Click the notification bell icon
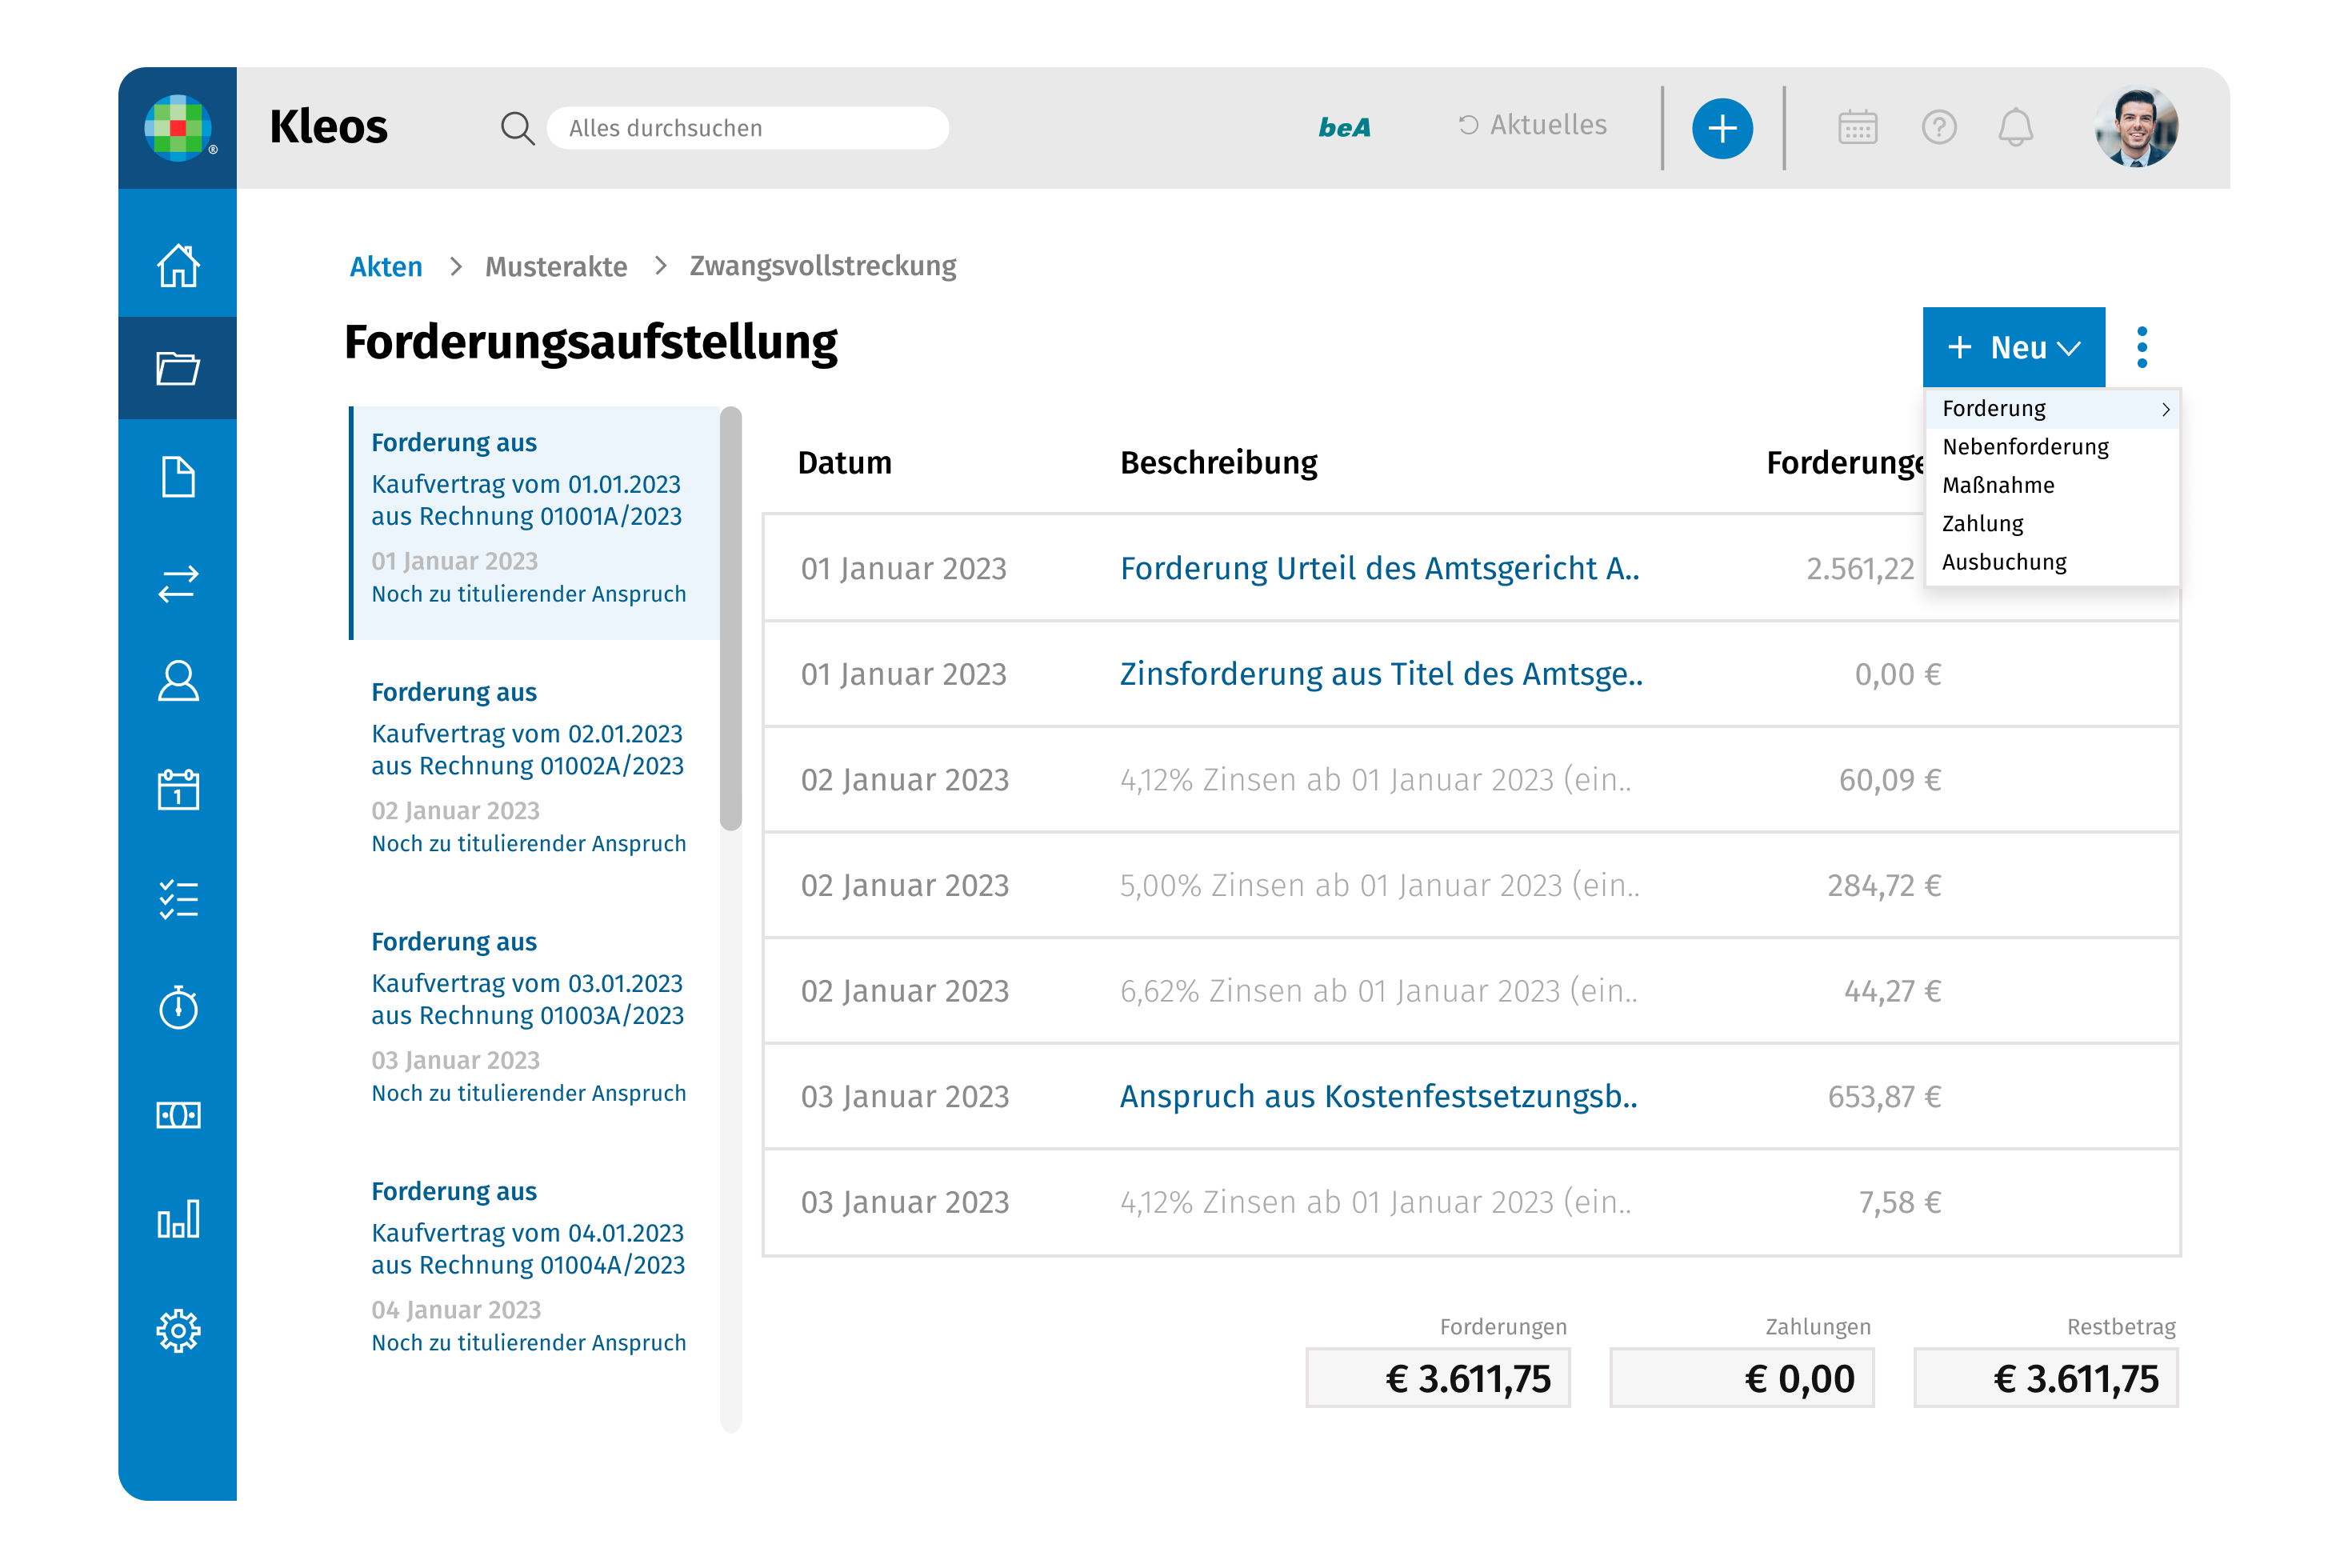2352x1568 pixels. (x=2015, y=128)
